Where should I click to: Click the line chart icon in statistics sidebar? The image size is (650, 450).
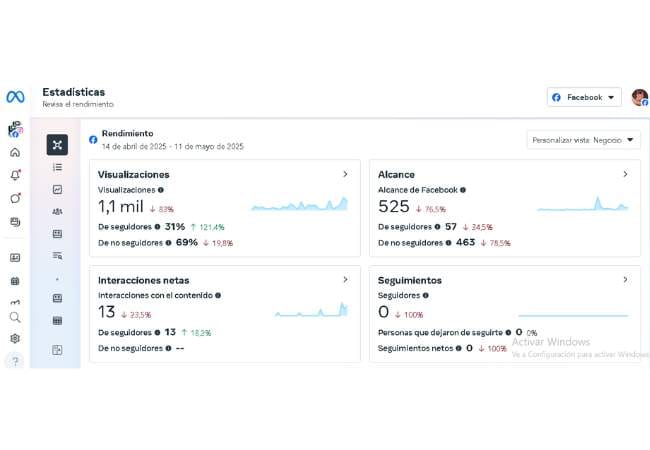[x=57, y=189]
